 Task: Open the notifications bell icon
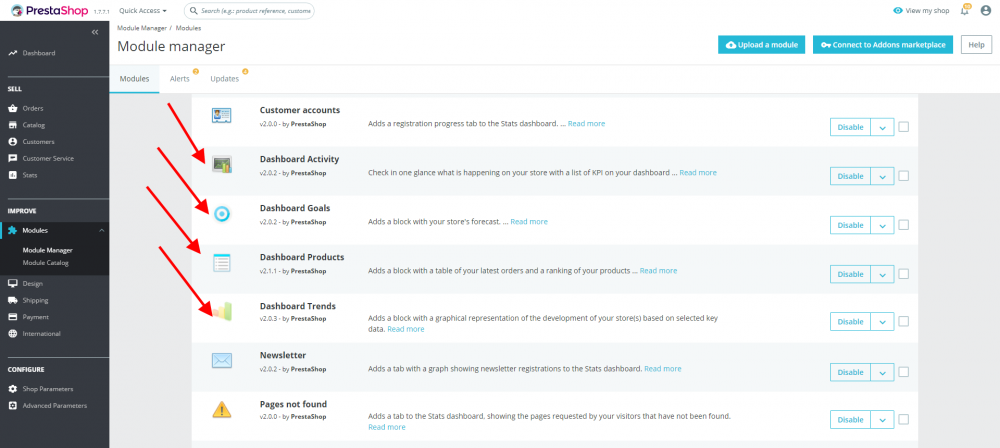pyautogui.click(x=964, y=10)
